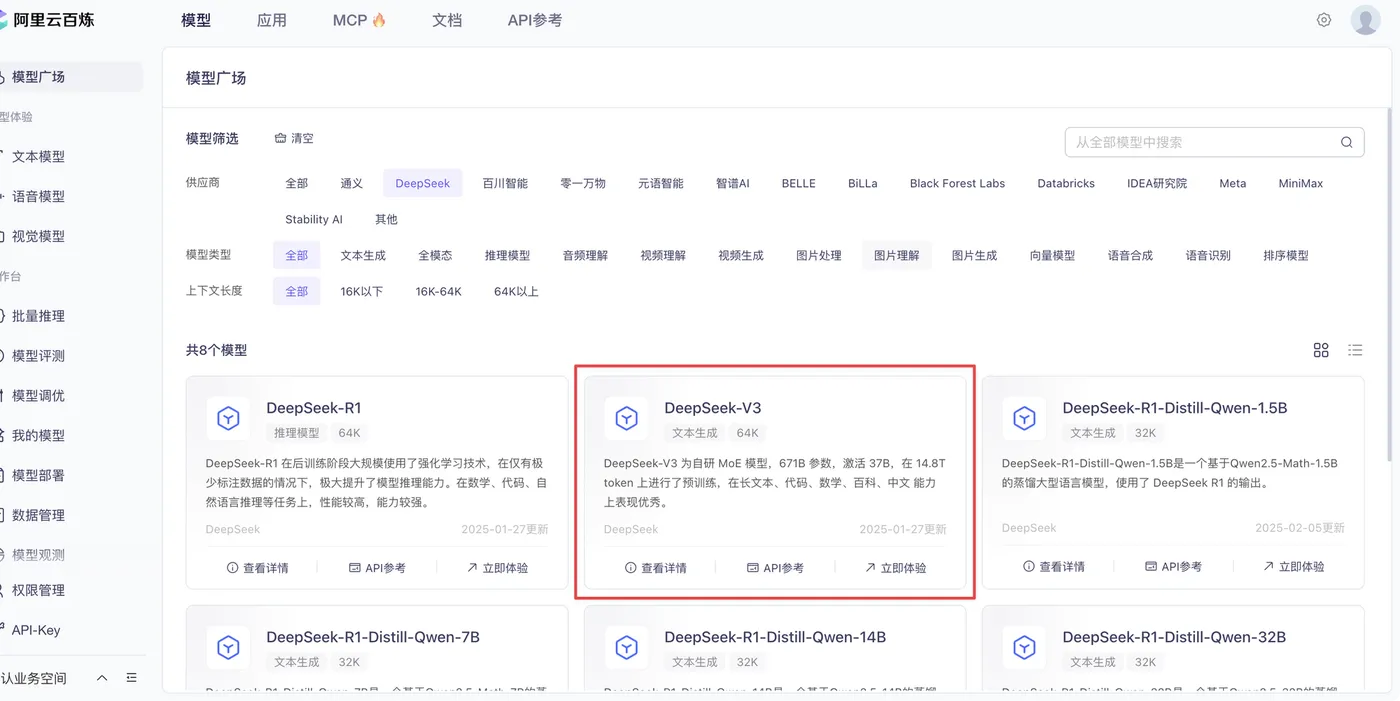Filter supplier by 智谱AI

[x=733, y=183]
